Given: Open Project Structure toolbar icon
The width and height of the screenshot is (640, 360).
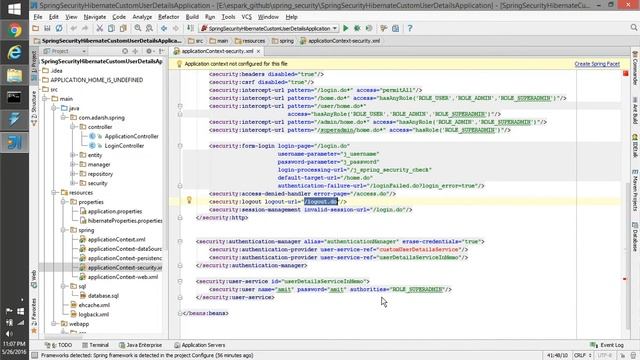Looking at the screenshot, I should click(396, 28).
